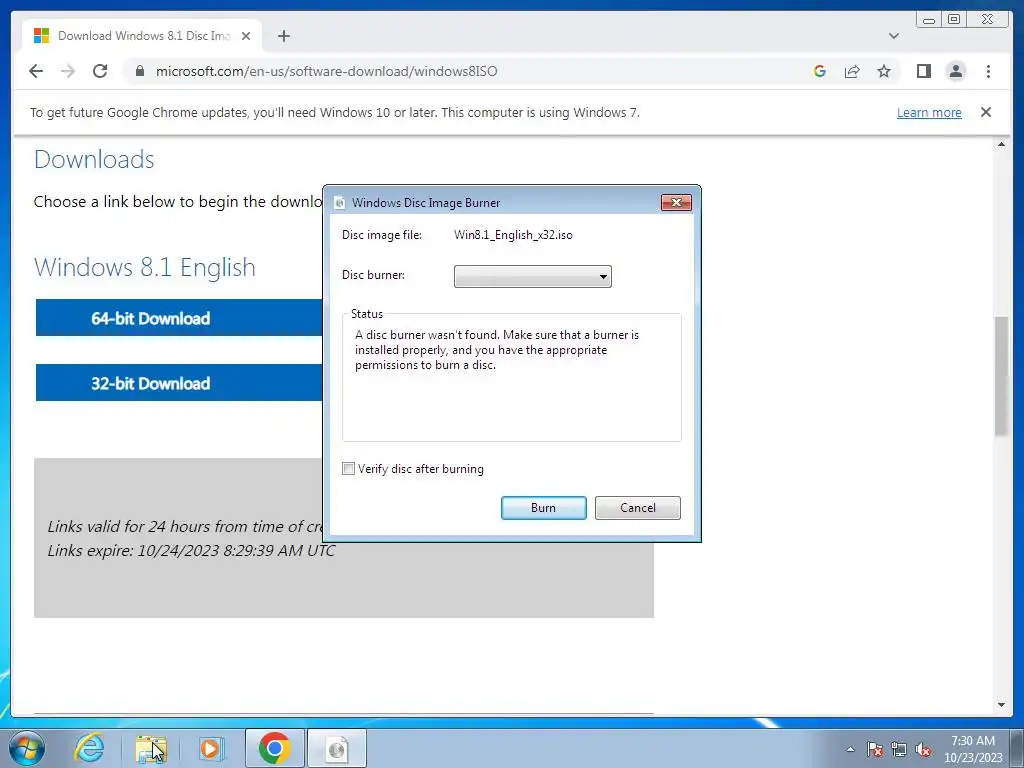Screen dimensions: 1024x768
Task: Click the page scrollbar thumb
Action: (x=1001, y=376)
